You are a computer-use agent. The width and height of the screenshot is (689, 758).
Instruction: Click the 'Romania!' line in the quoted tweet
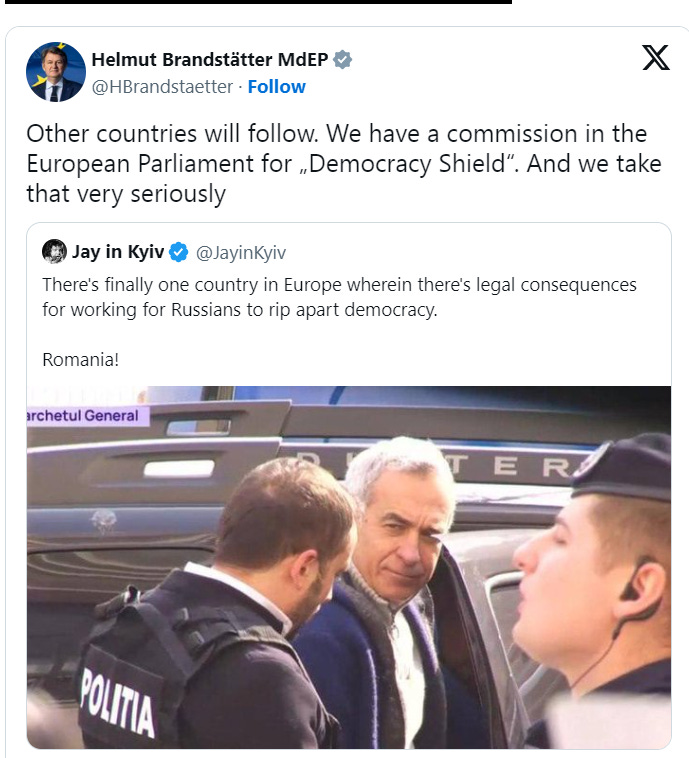point(81,360)
